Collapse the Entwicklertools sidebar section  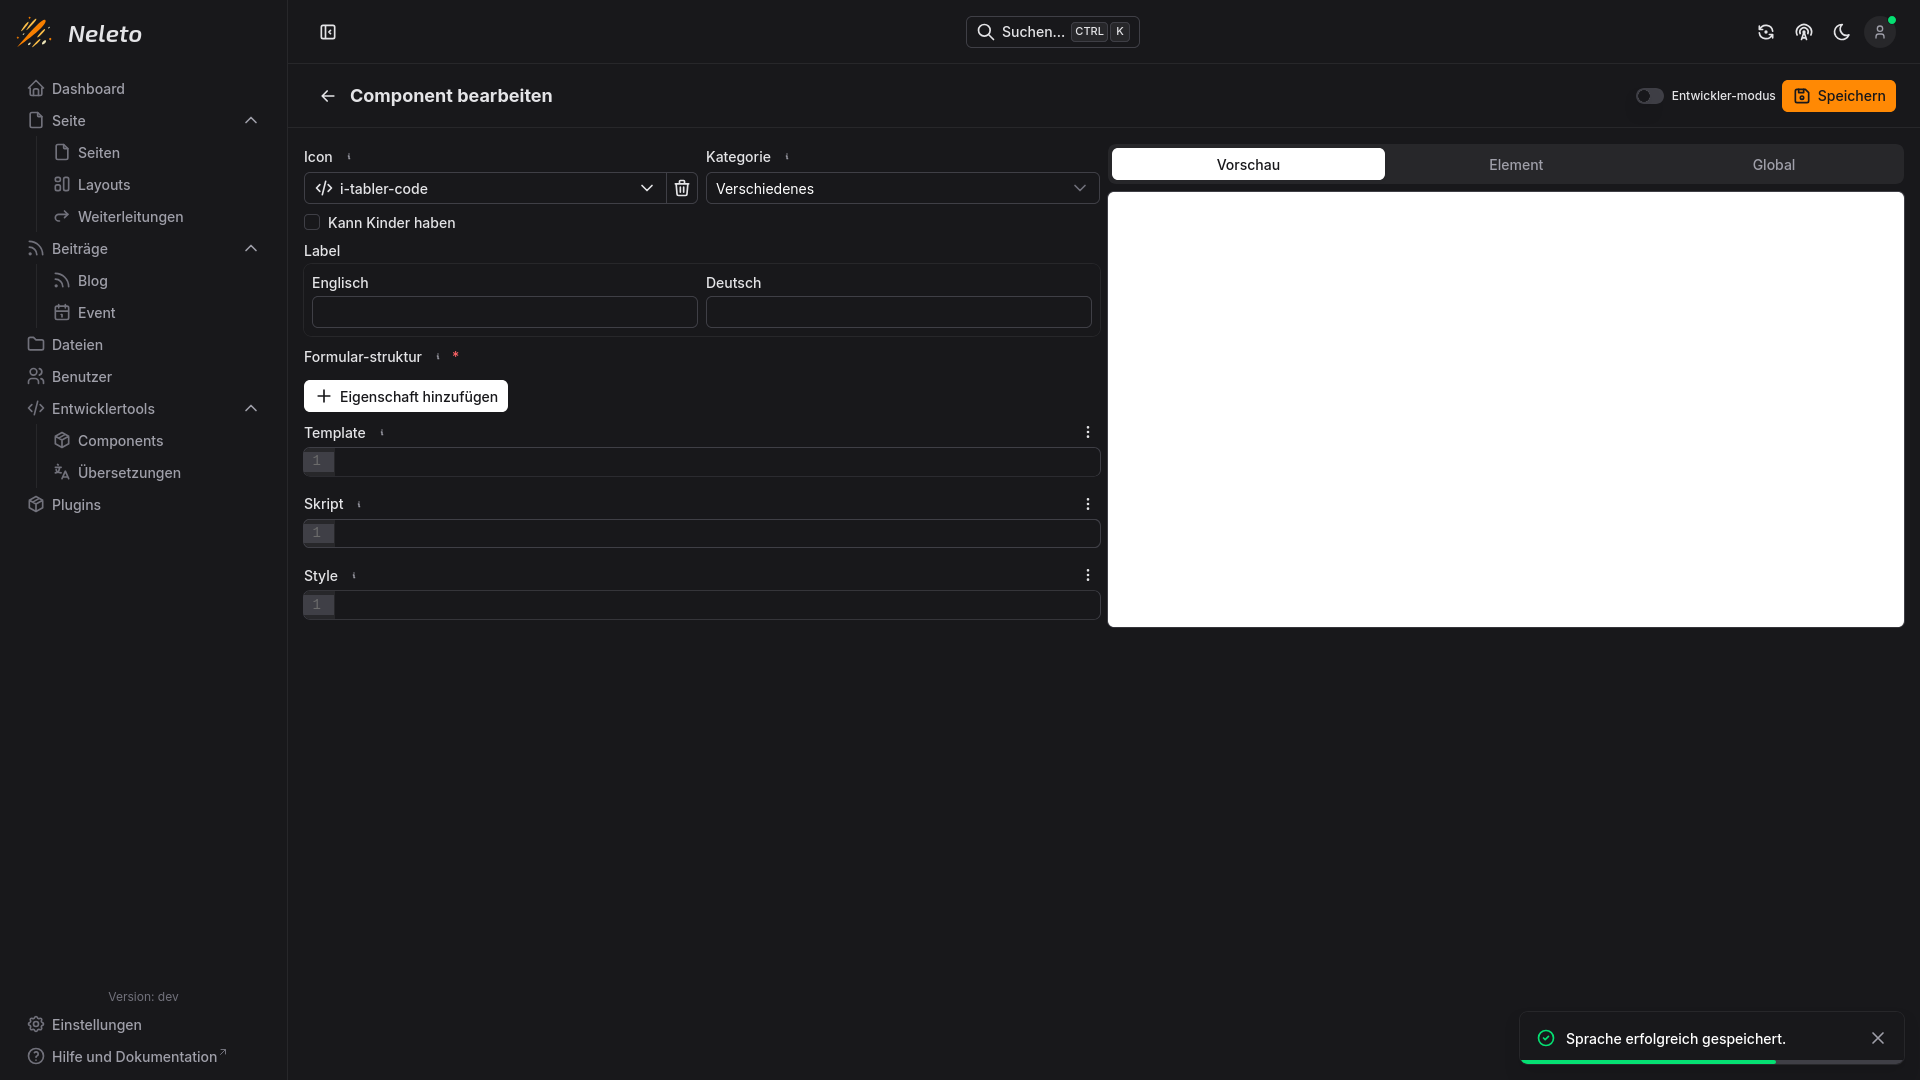(251, 408)
